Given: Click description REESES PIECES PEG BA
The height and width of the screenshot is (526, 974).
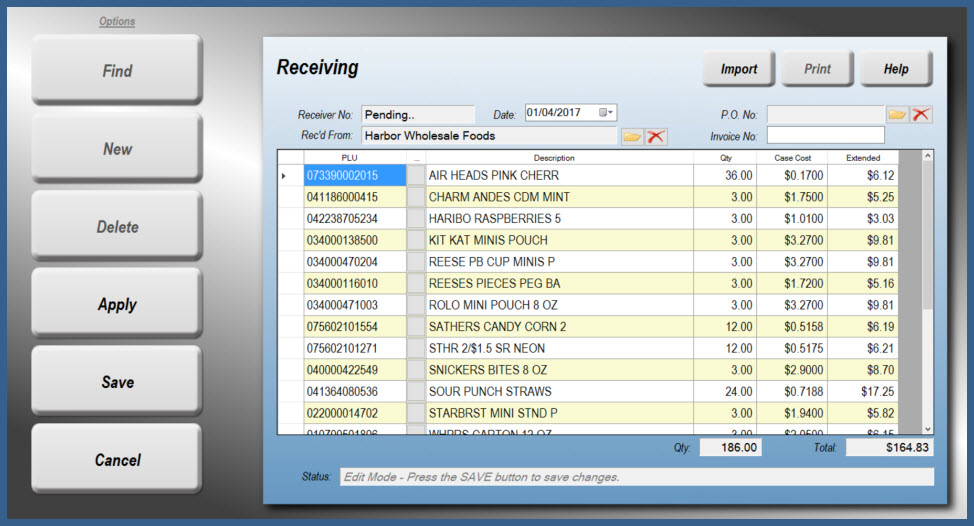Looking at the screenshot, I should point(560,283).
